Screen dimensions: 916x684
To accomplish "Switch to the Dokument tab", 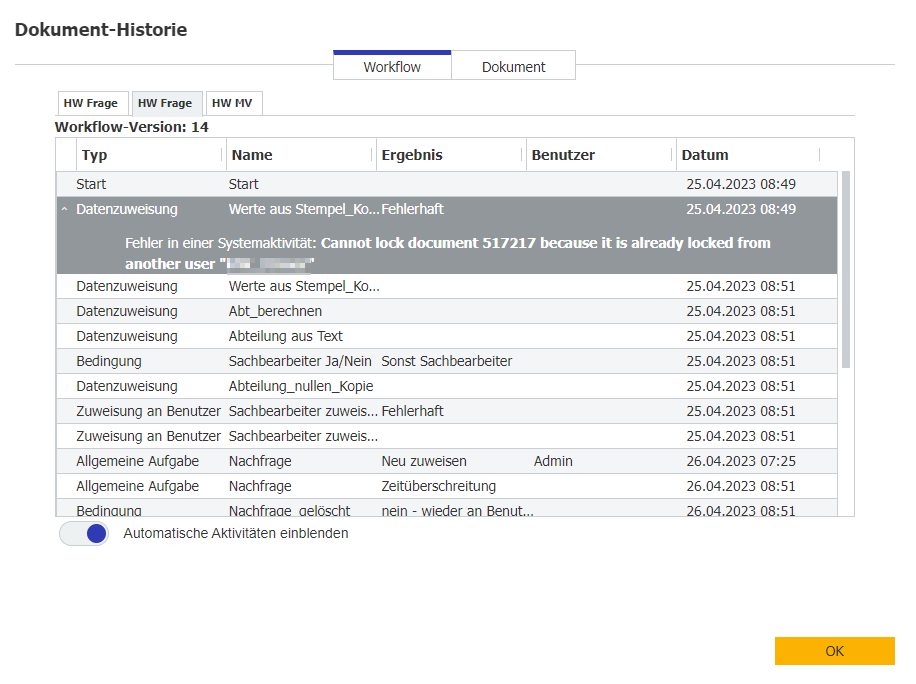I will (x=513, y=67).
